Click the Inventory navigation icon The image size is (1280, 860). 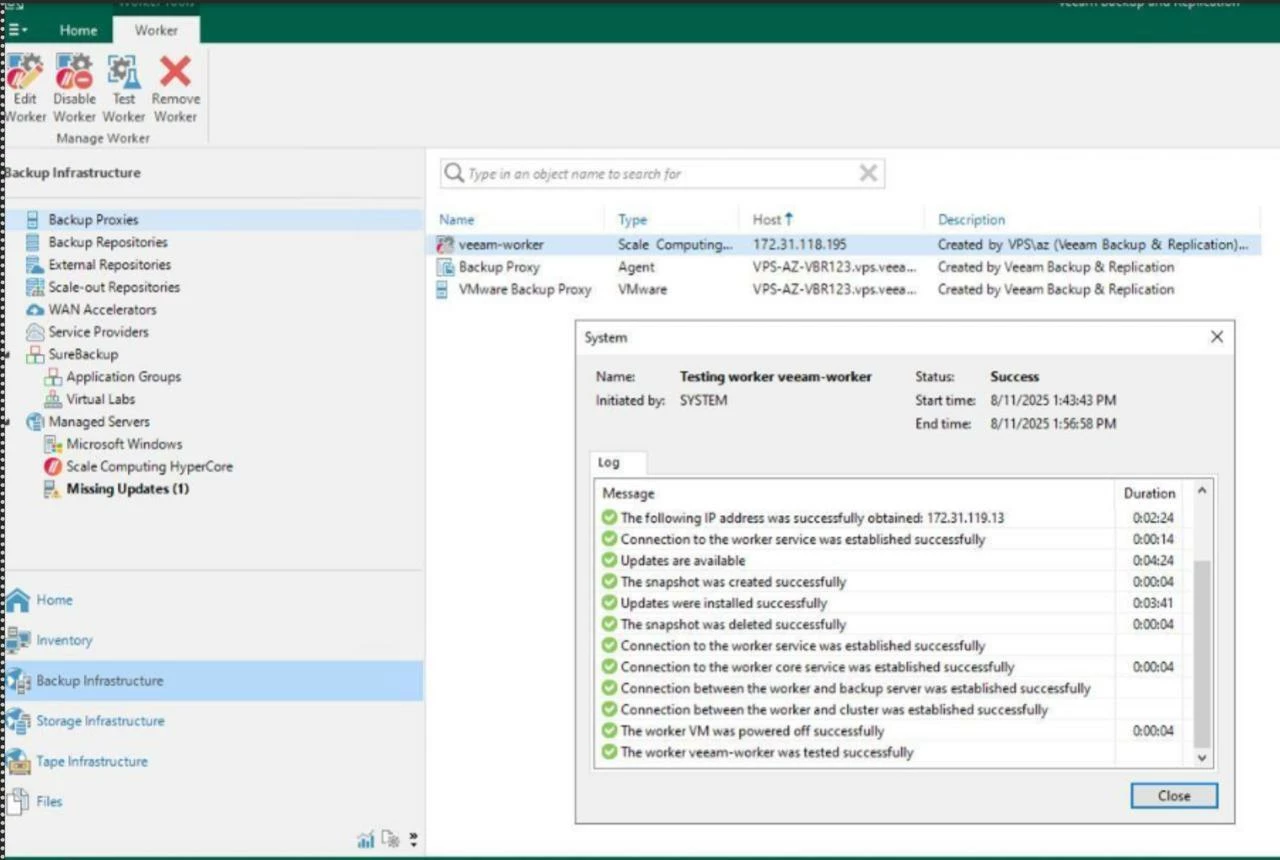point(18,640)
